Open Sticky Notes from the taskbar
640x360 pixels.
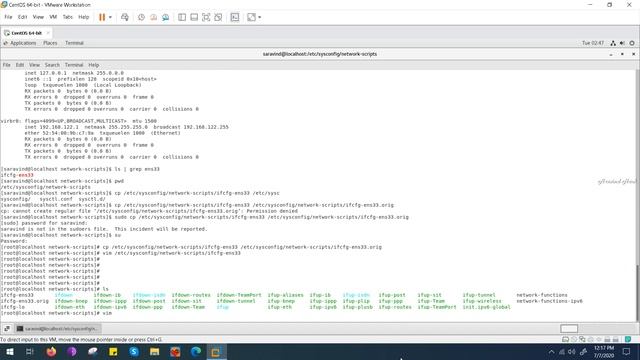tap(113, 351)
